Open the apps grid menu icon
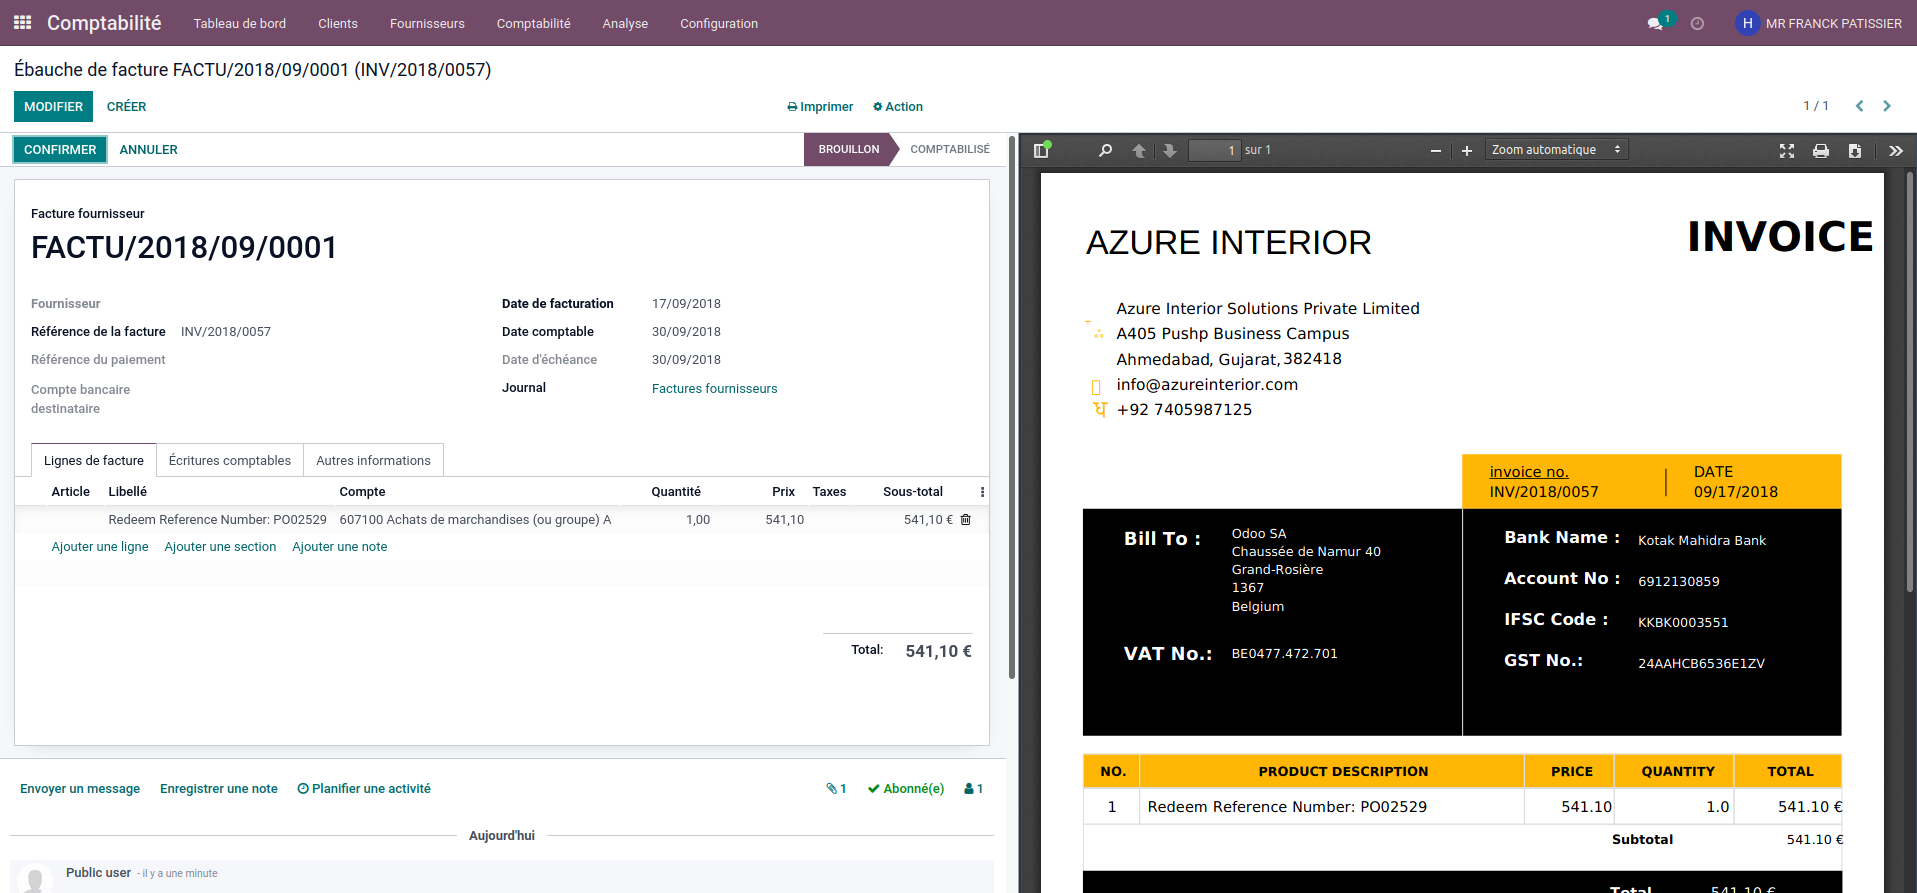 [x=22, y=22]
